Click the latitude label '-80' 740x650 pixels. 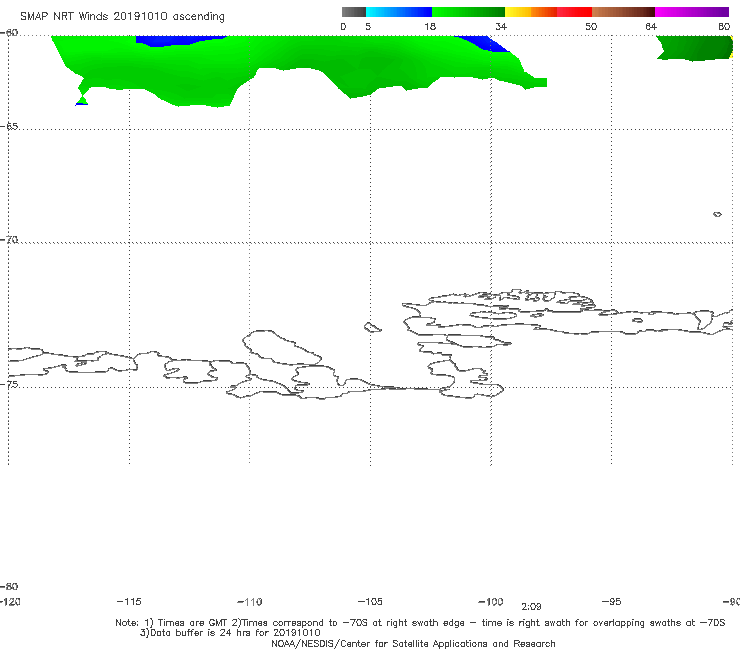coord(9,587)
